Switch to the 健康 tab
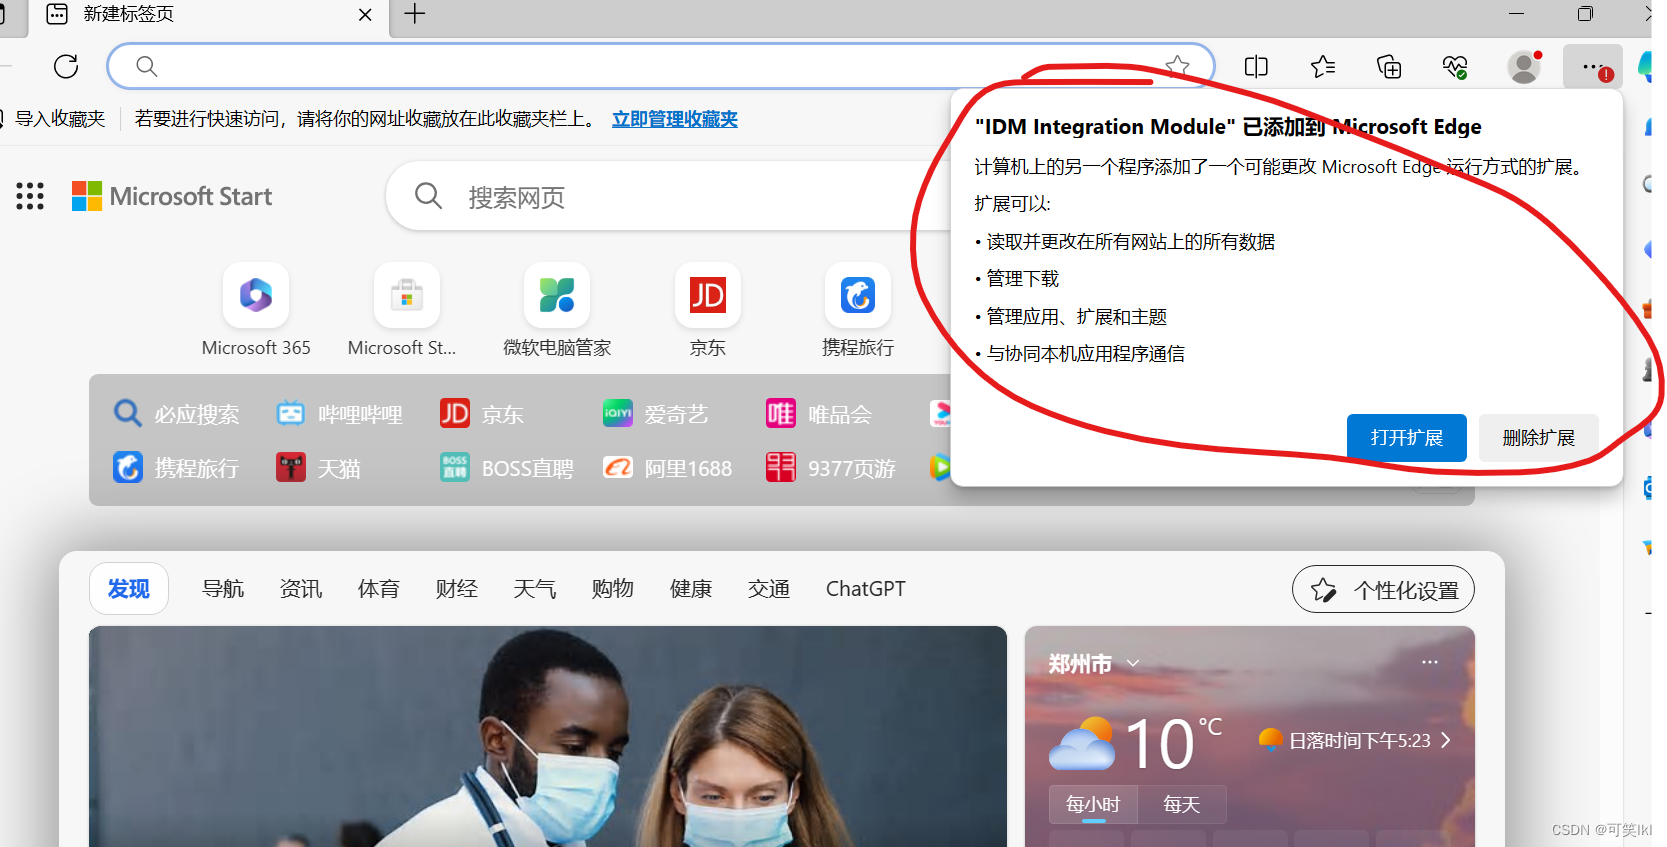This screenshot has width=1667, height=847. coord(691,589)
